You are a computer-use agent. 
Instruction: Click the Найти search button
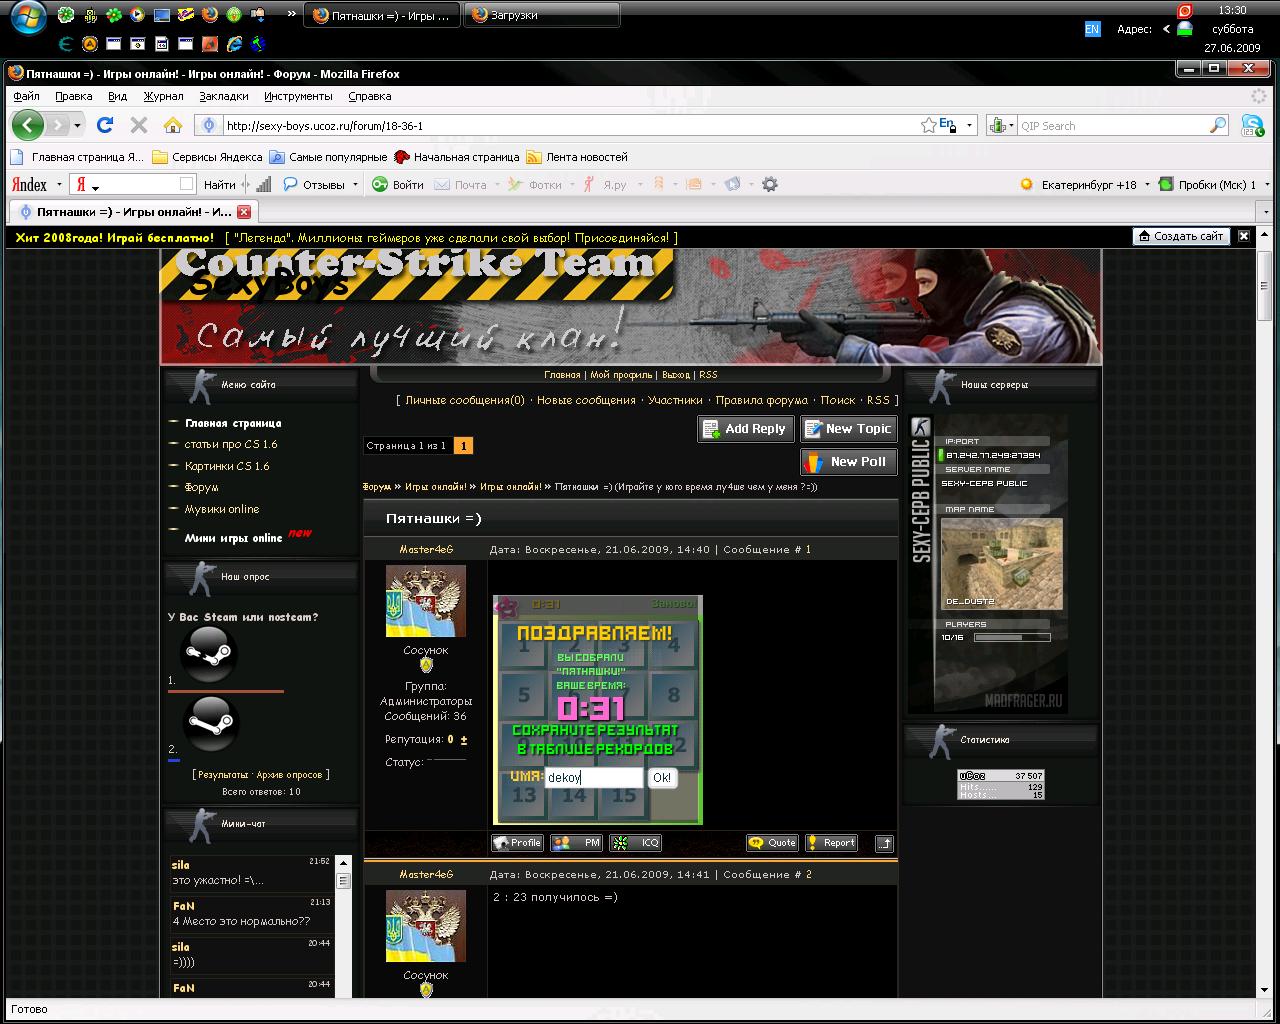(x=219, y=185)
